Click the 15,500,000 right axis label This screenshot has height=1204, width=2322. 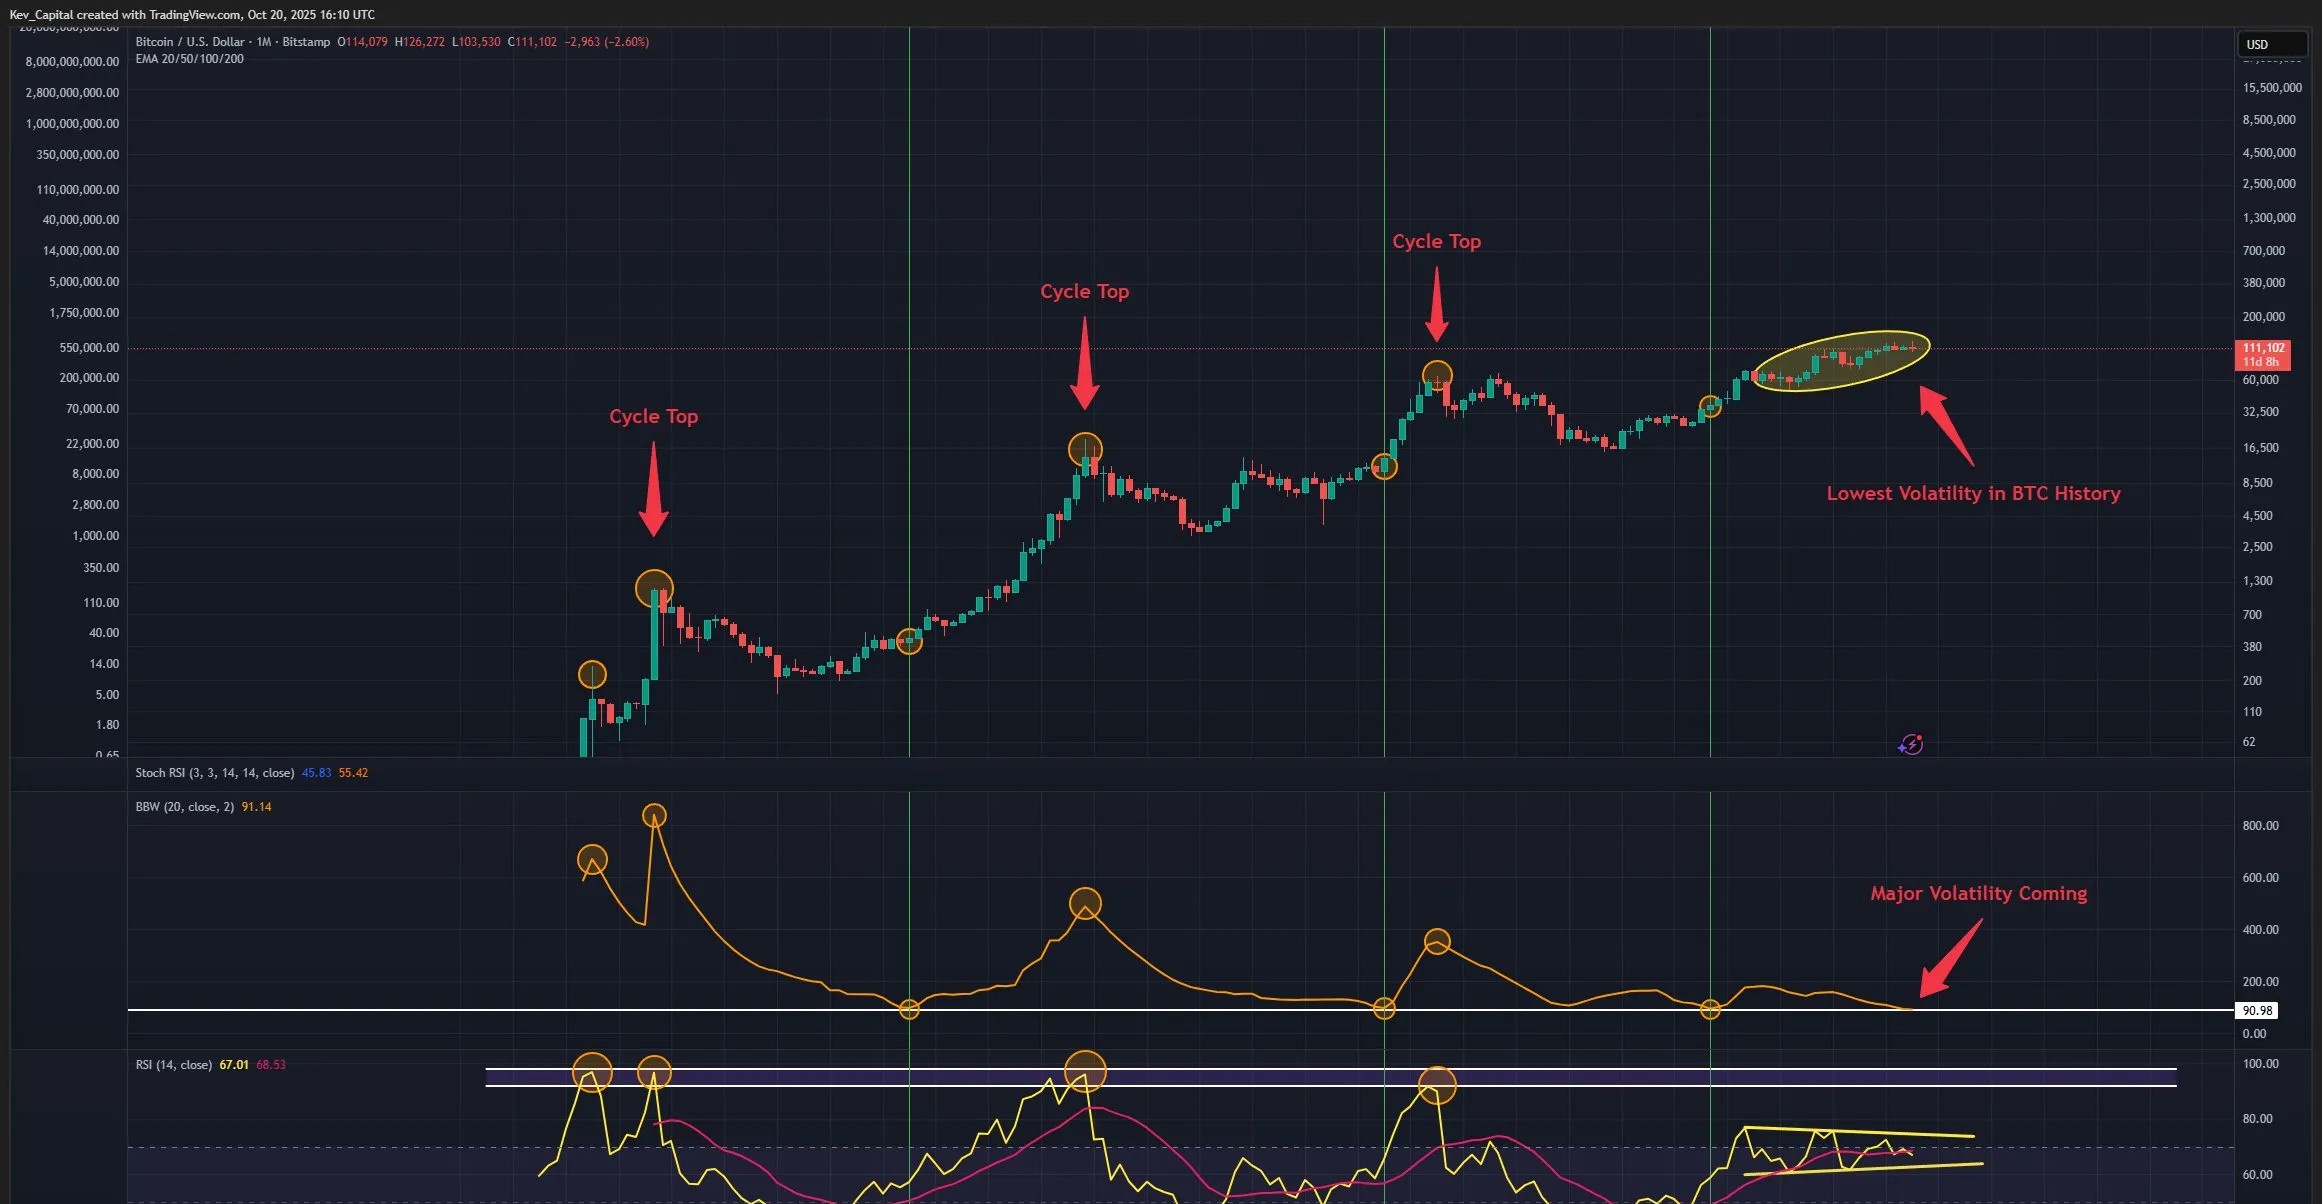tap(2272, 88)
